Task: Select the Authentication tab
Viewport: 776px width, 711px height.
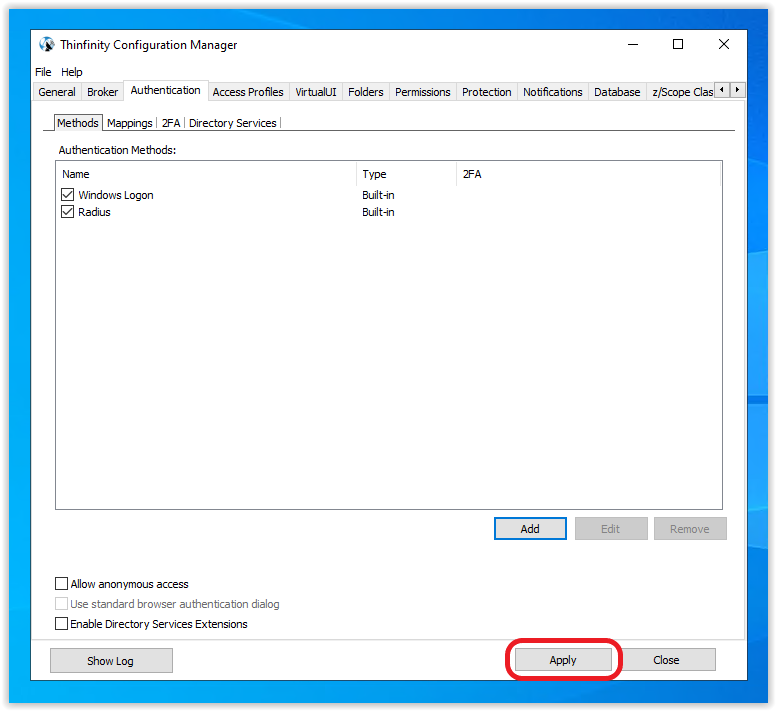Action: tap(165, 91)
